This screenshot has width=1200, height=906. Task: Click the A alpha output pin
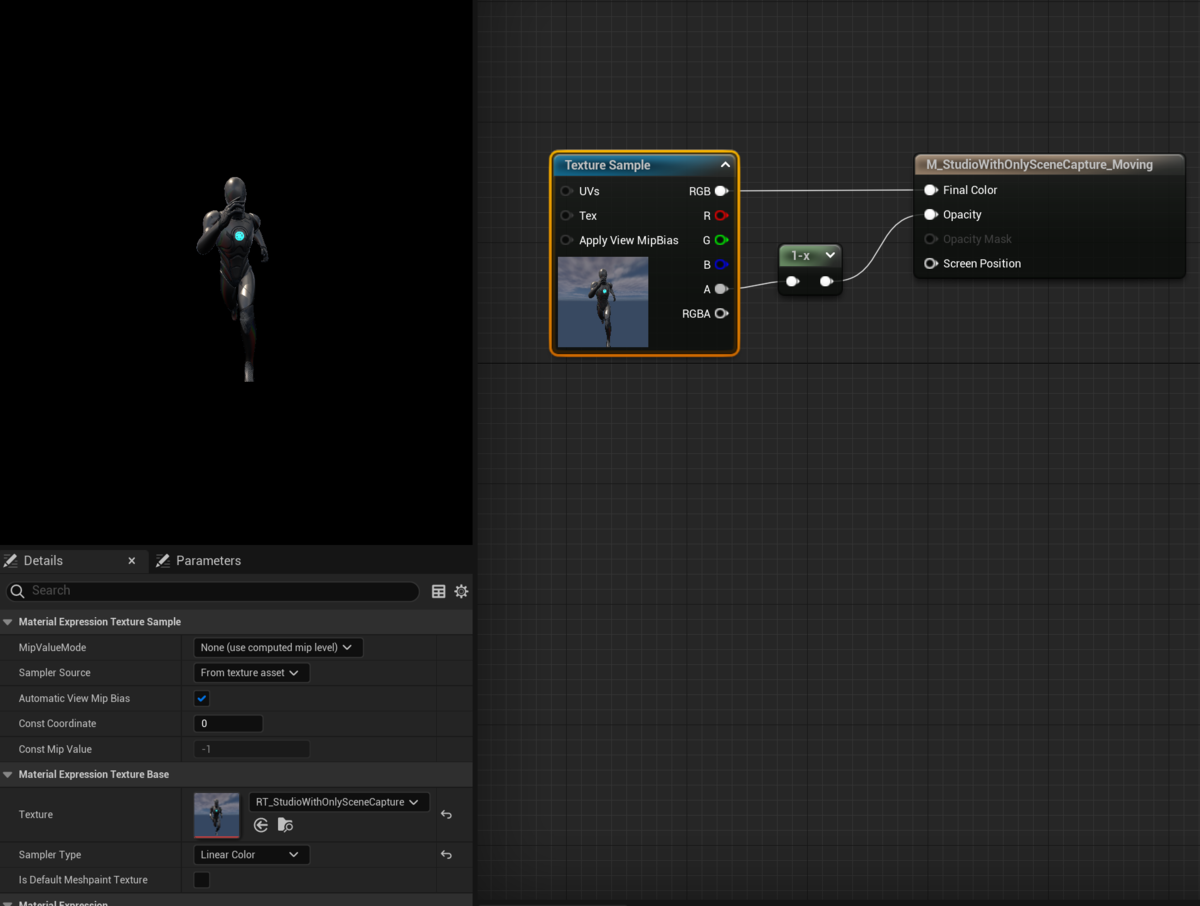point(721,289)
